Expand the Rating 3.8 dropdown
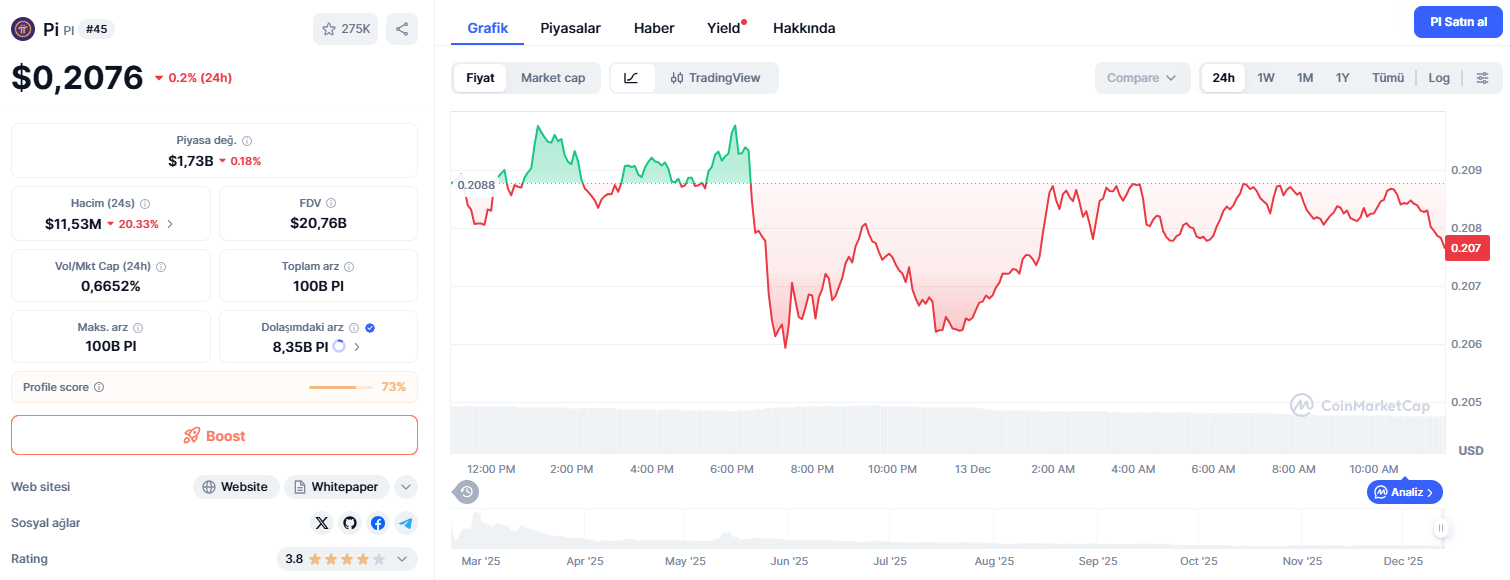 [x=402, y=559]
